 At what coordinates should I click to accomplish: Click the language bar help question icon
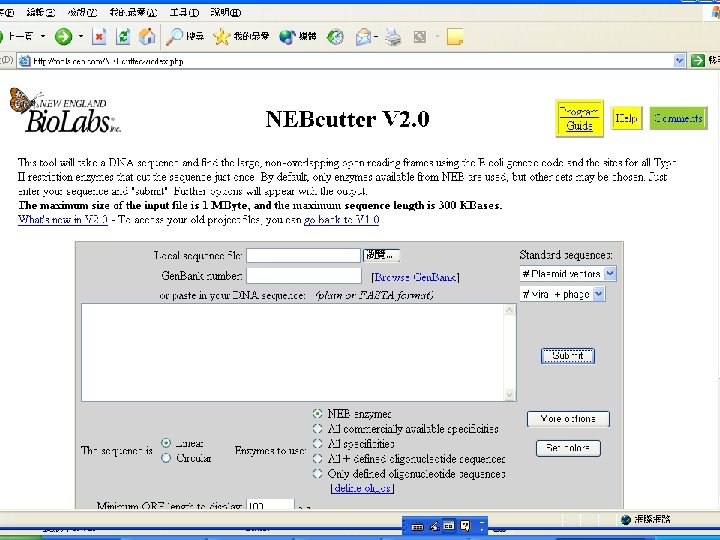point(465,526)
